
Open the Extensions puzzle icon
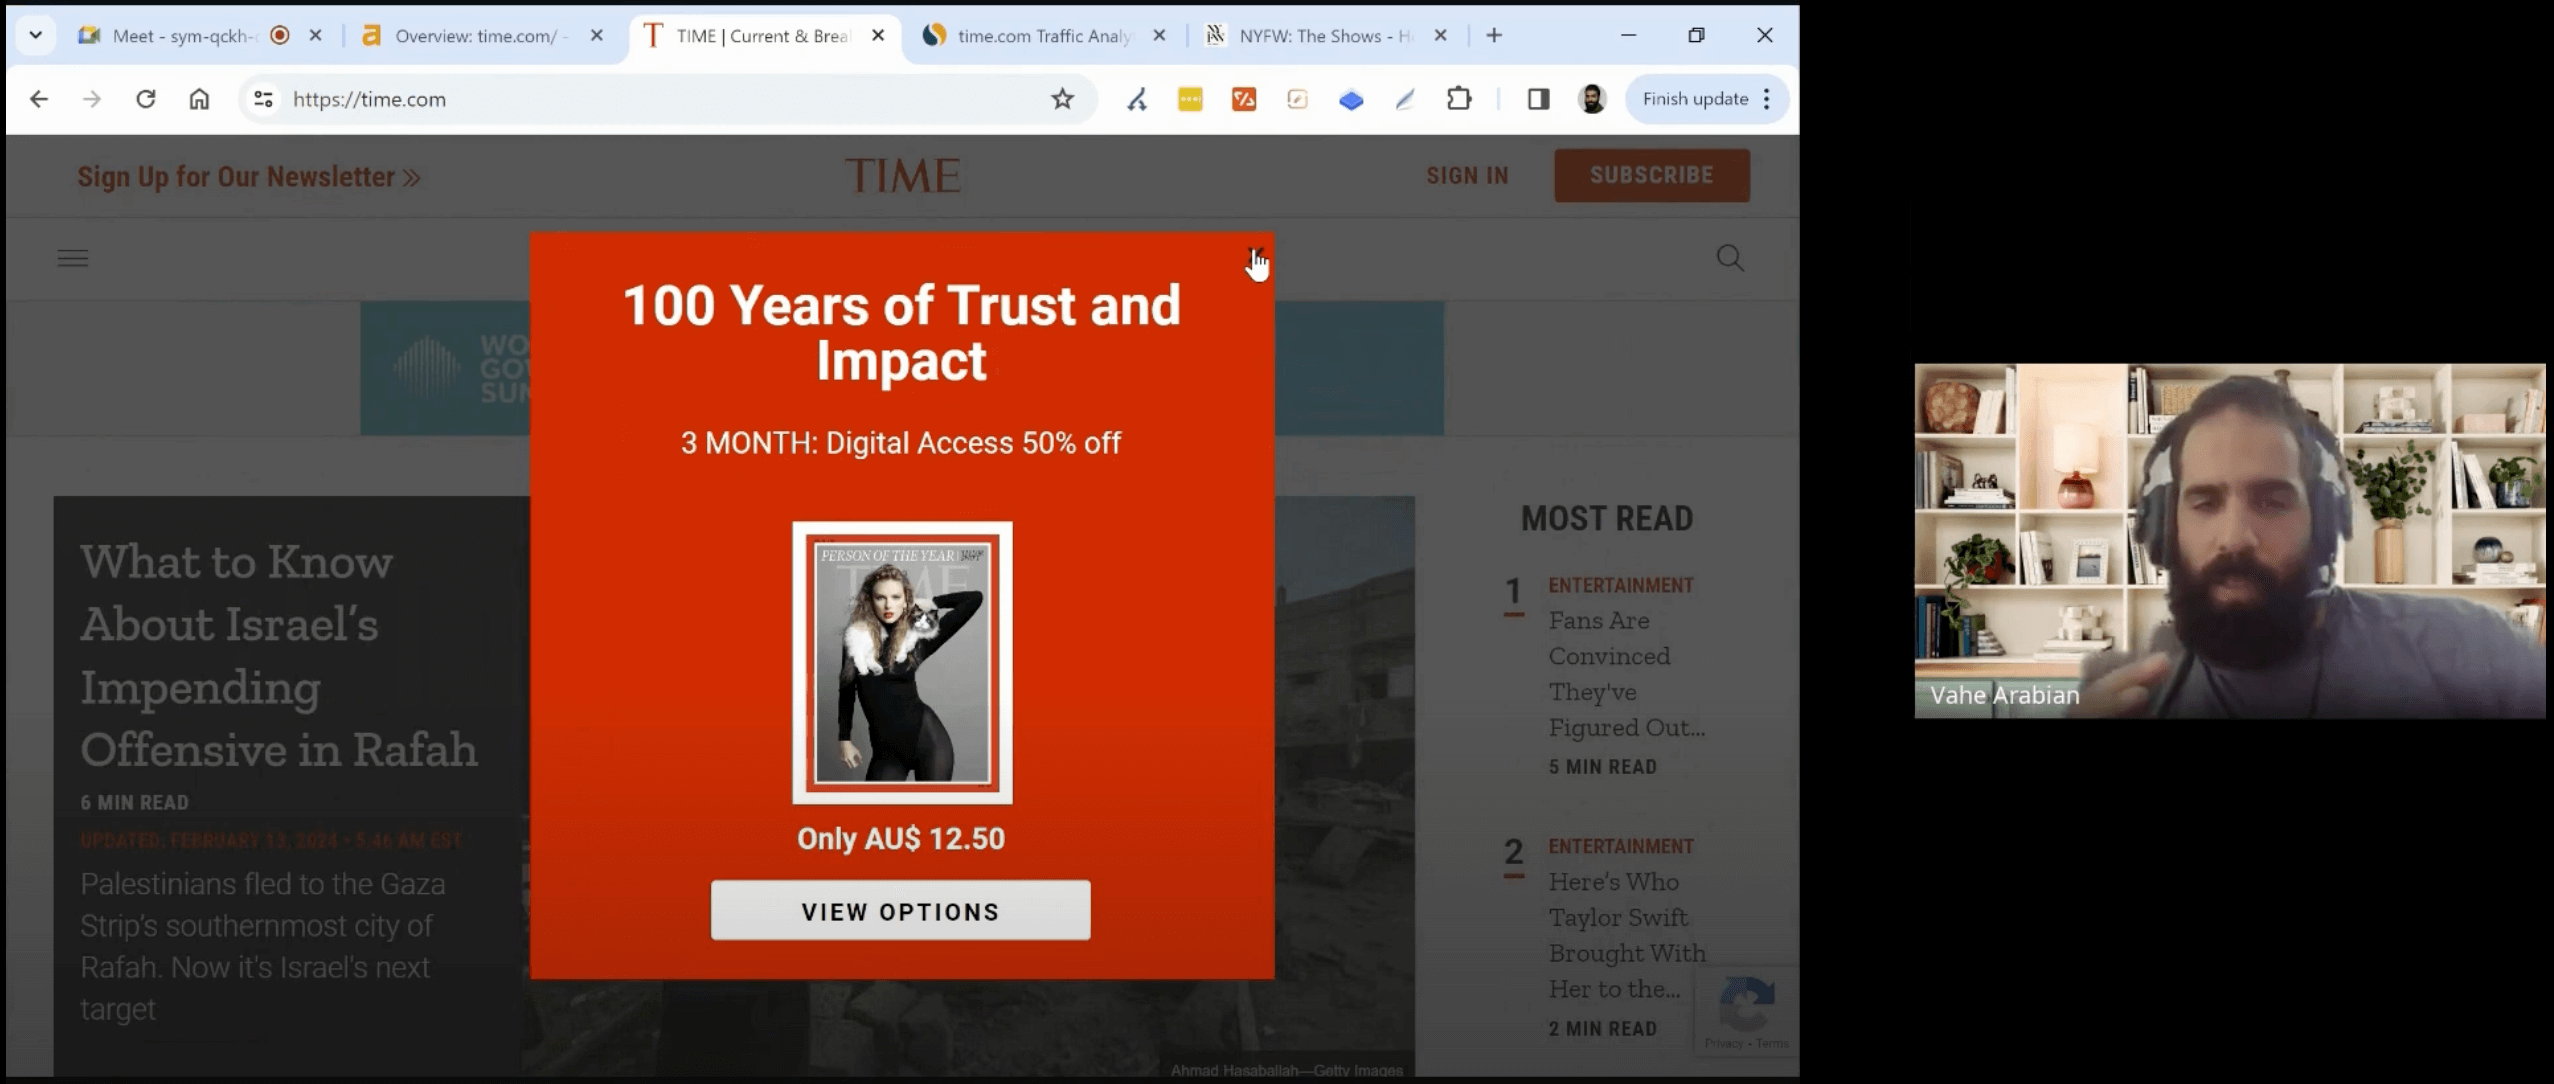tap(1459, 99)
